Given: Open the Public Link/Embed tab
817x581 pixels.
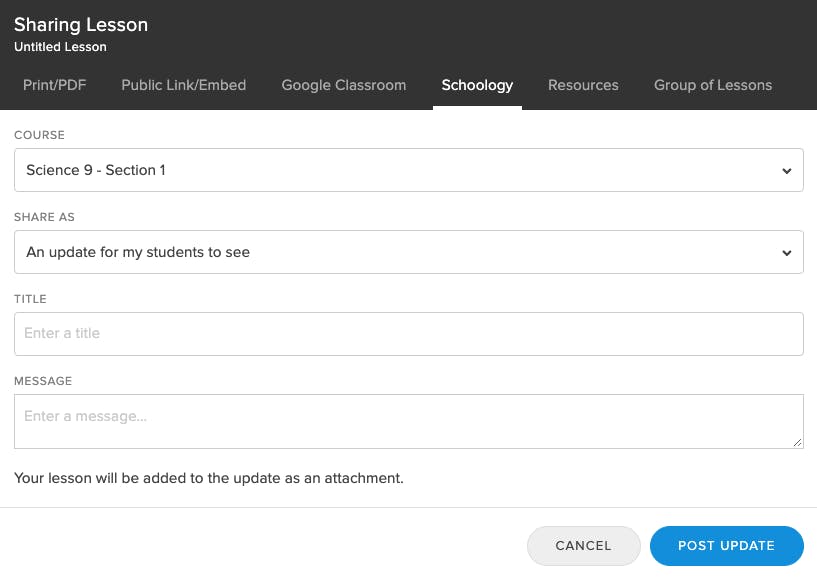Looking at the screenshot, I should (x=183, y=85).
